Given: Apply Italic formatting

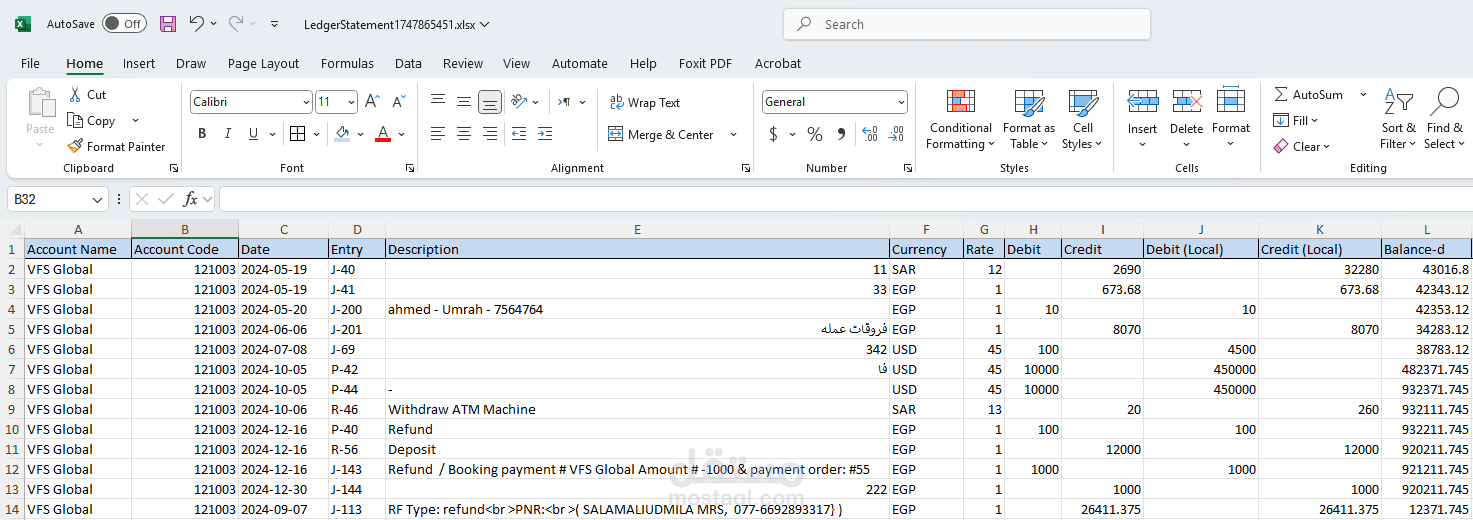Looking at the screenshot, I should [x=227, y=134].
